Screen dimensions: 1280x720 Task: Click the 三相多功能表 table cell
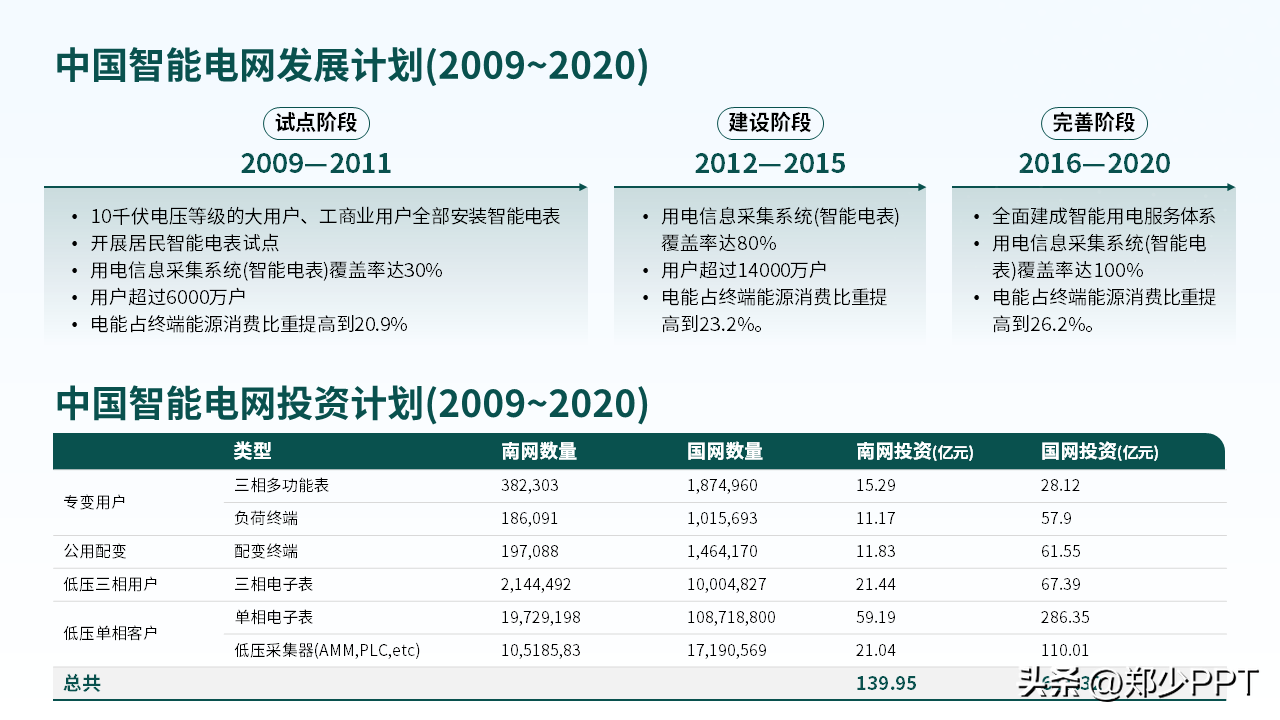(282, 485)
